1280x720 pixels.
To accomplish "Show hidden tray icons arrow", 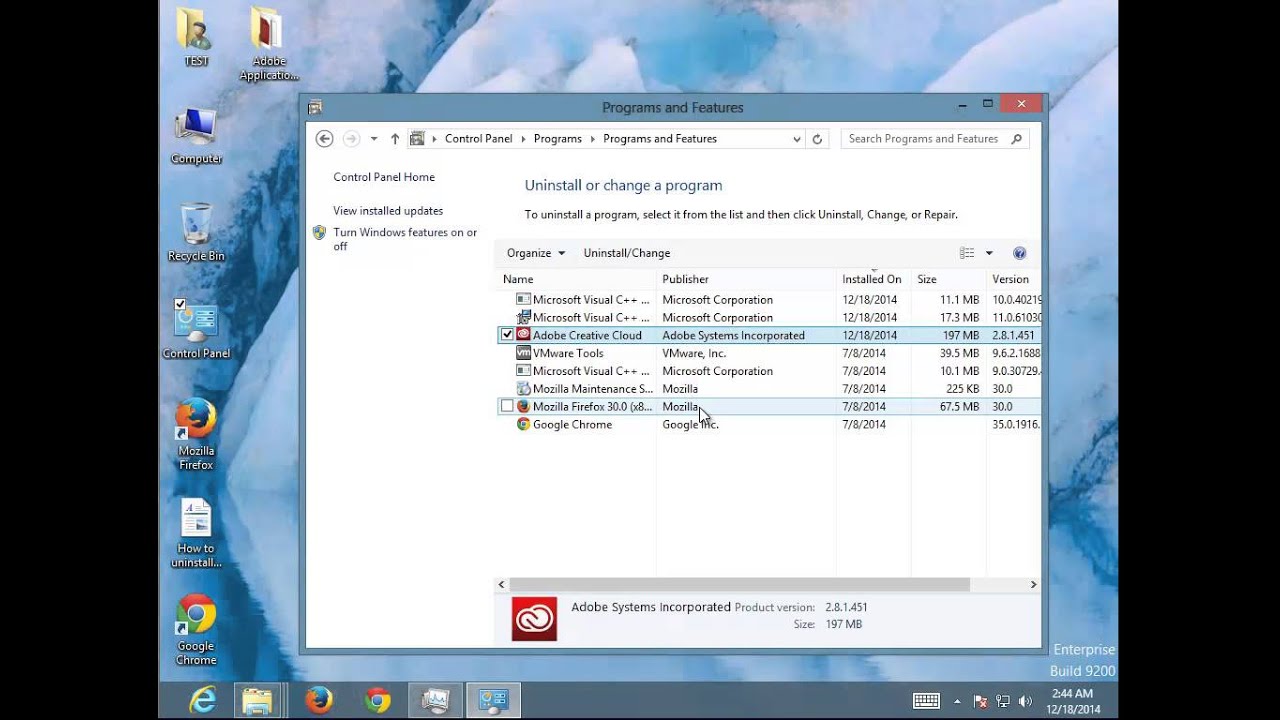I will tap(957, 701).
